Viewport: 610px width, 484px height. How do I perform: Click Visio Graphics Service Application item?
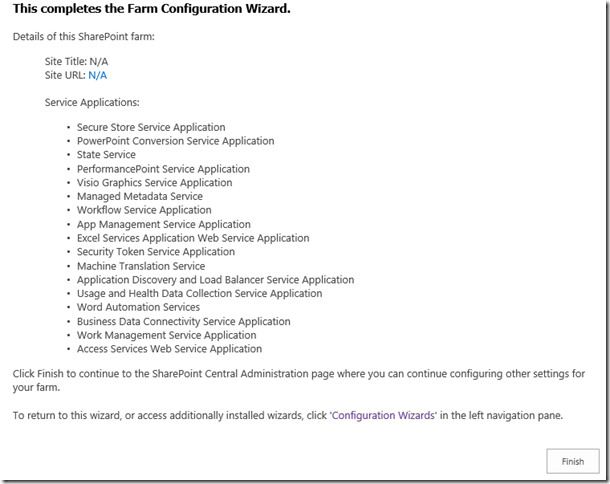(154, 183)
